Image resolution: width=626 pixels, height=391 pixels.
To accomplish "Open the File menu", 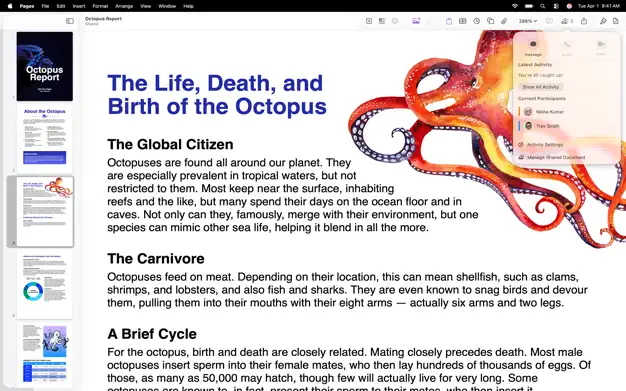I will pos(46,6).
